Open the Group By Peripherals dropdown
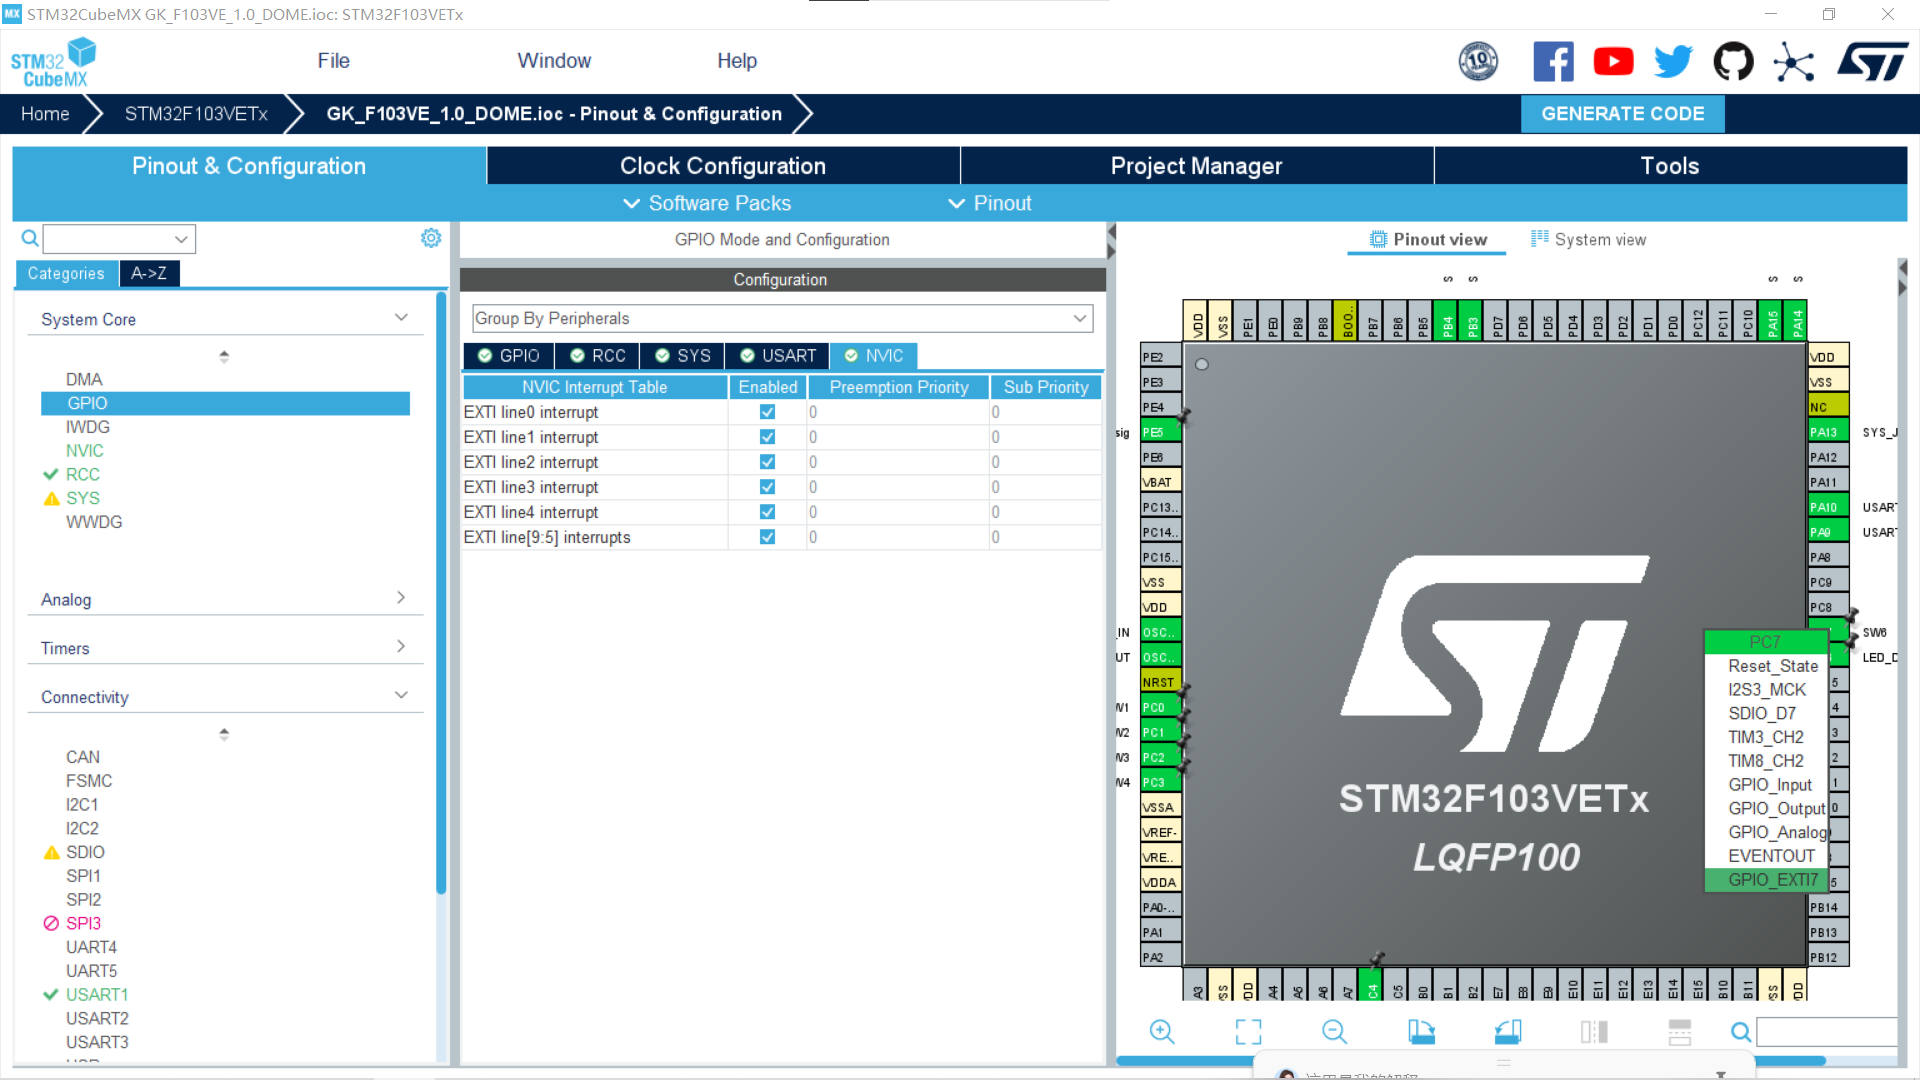Screen dimensions: 1920x1080 click(x=1079, y=318)
